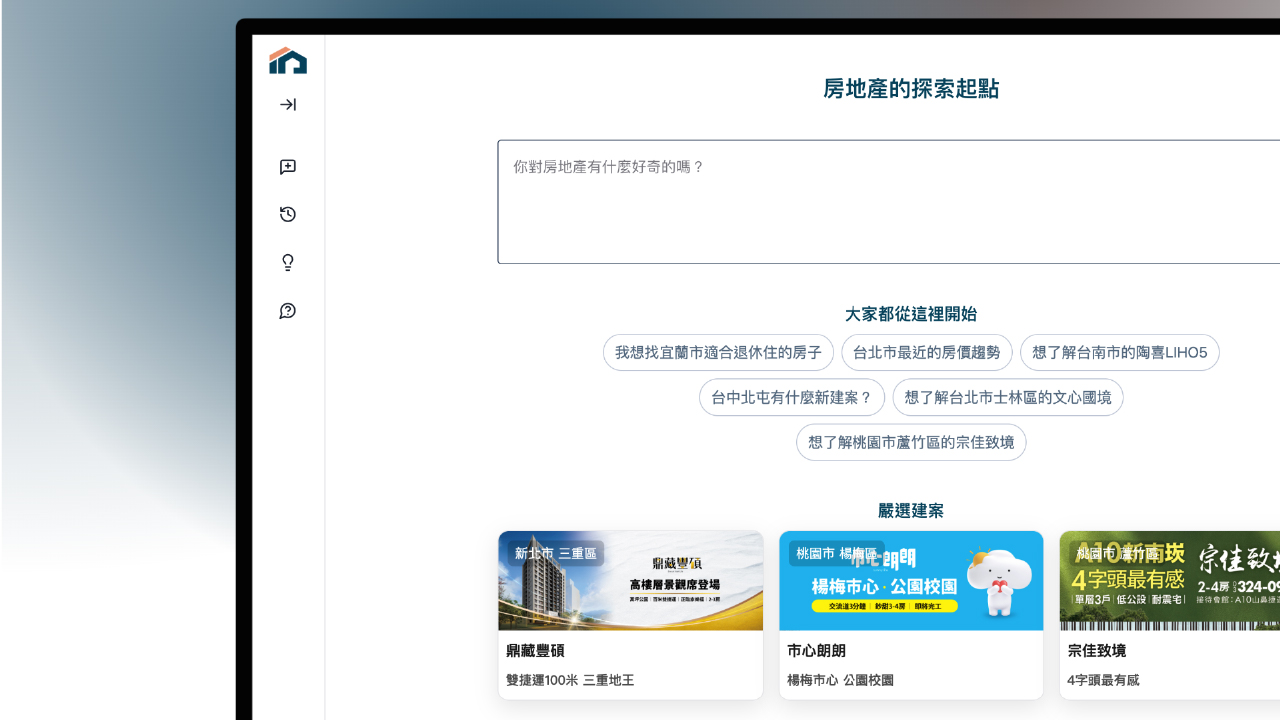Select suggestion 台北市最近的房價趨勢
The image size is (1280, 720).
click(x=926, y=353)
